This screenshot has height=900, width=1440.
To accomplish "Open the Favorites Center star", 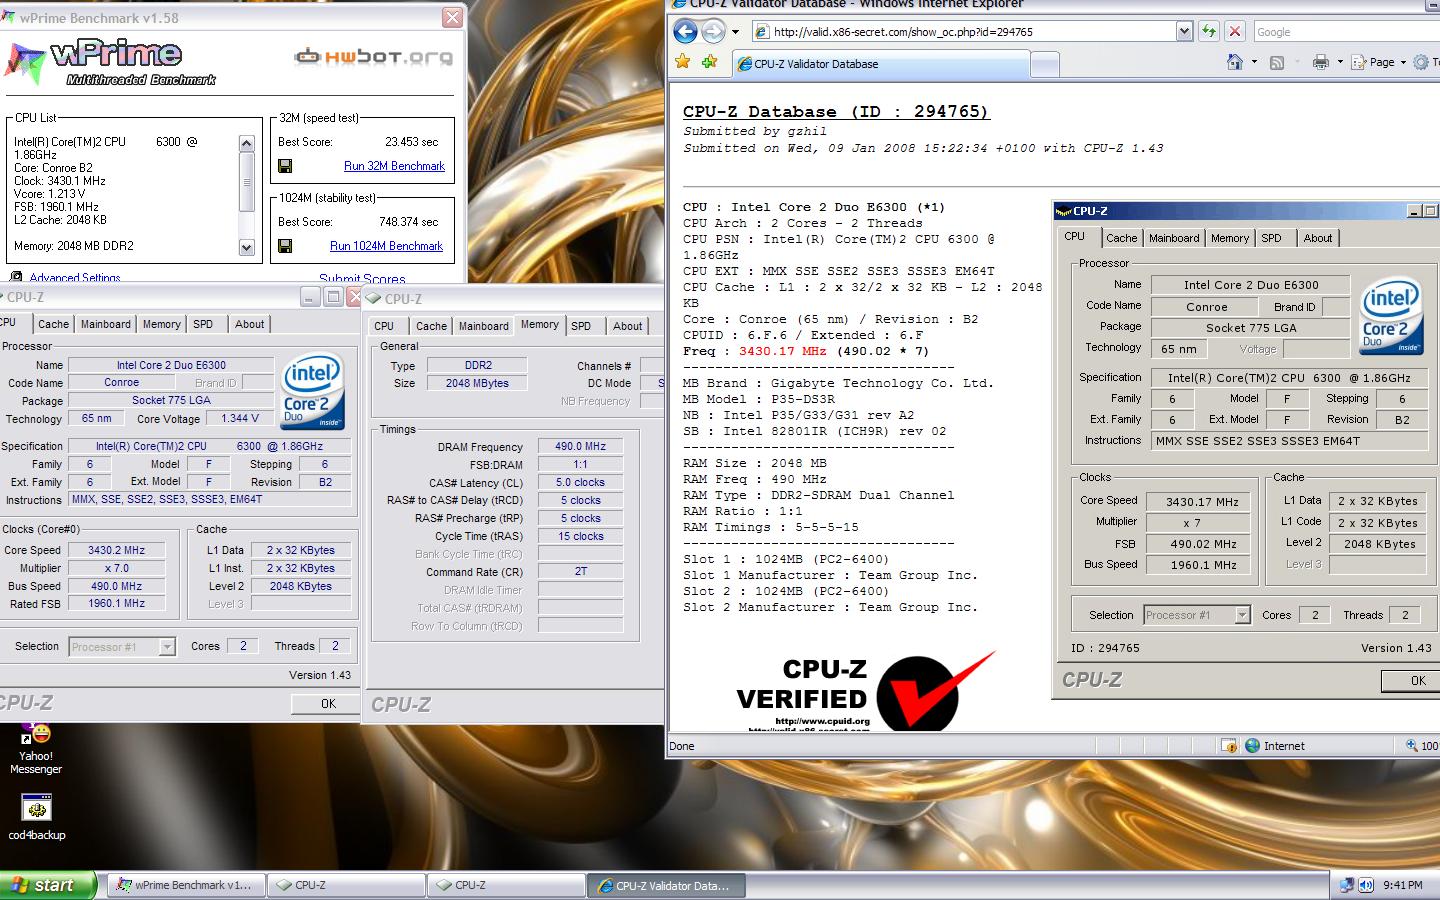I will coord(683,62).
